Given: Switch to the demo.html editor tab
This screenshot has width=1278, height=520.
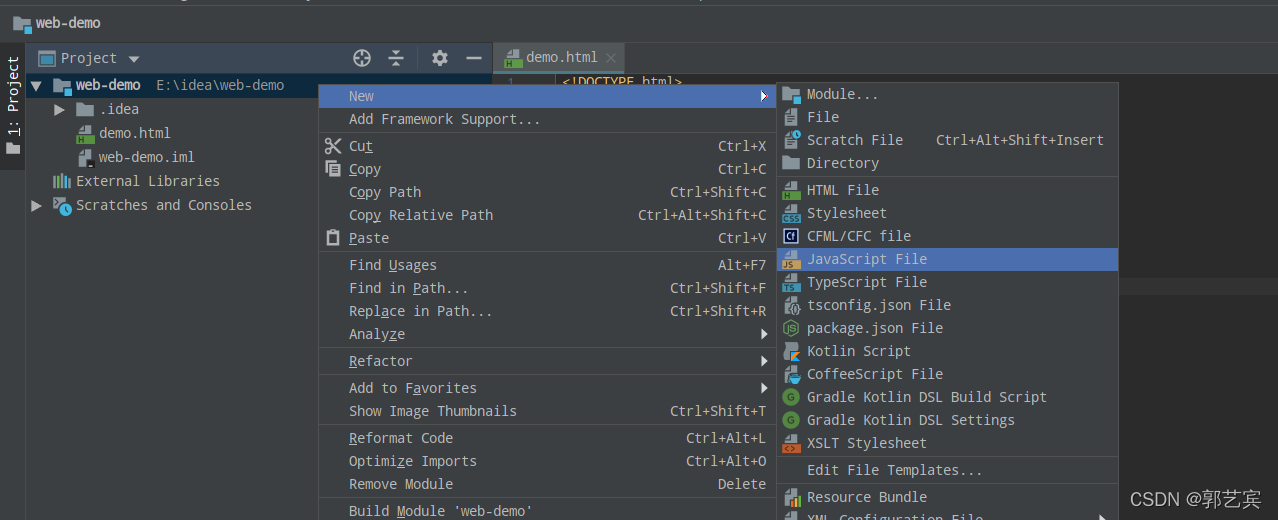Looking at the screenshot, I should click(x=561, y=57).
